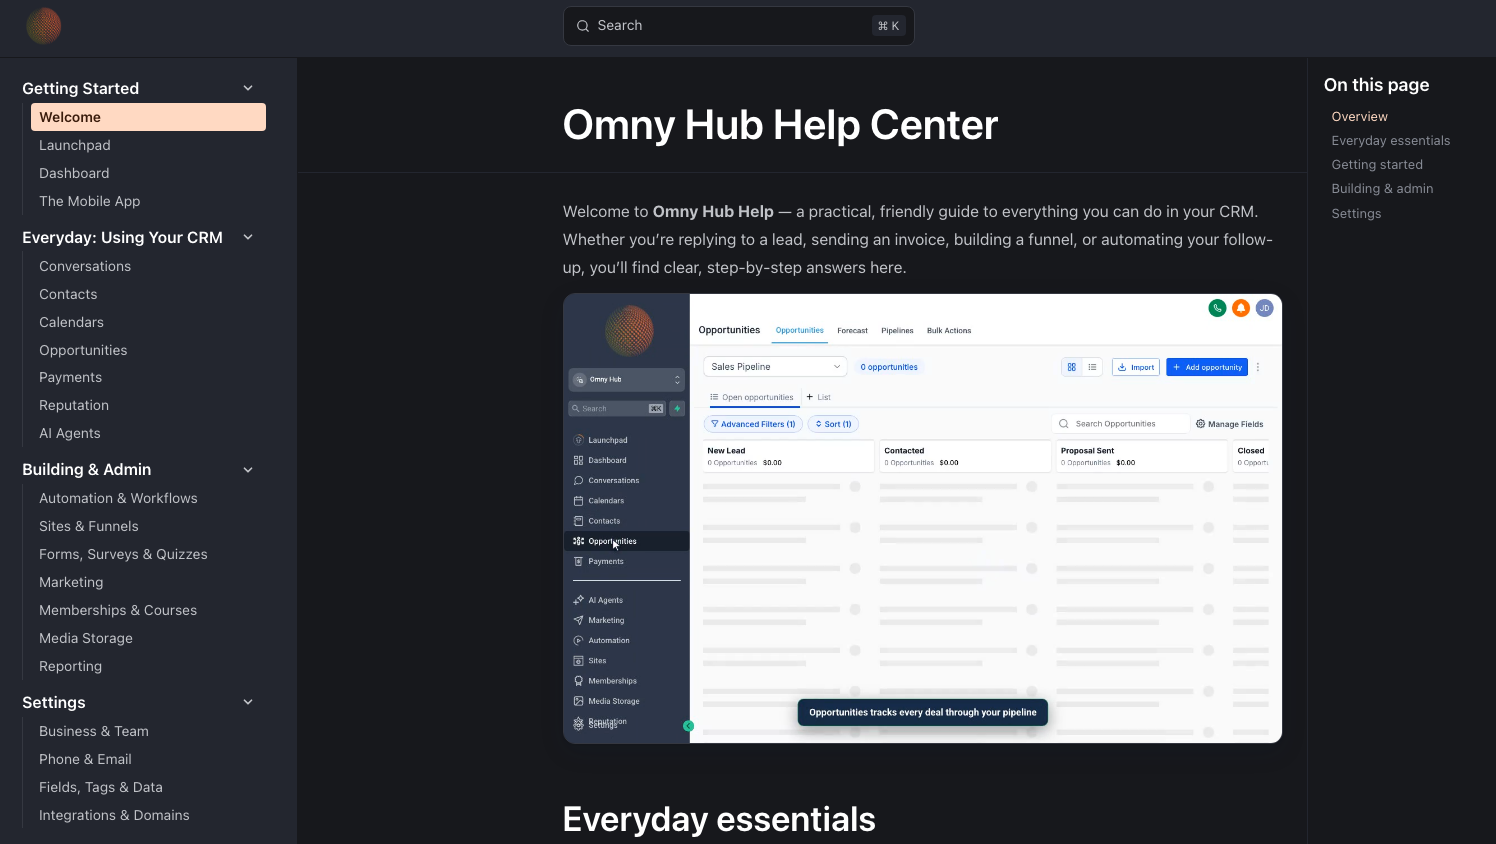1496x844 pixels.
Task: Click sphere logo inside embedded CRM sidebar
Action: point(629,330)
